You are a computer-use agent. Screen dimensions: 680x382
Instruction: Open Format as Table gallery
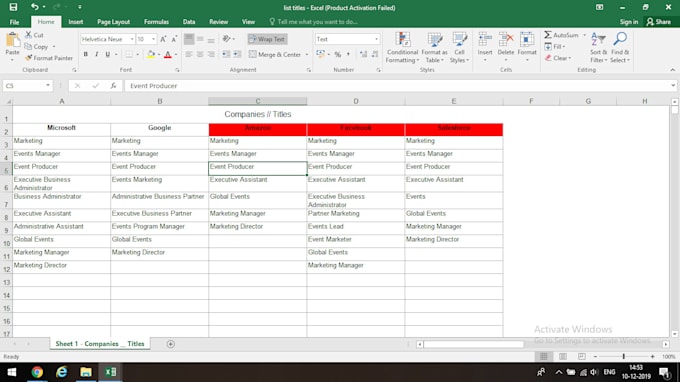pyautogui.click(x=434, y=48)
